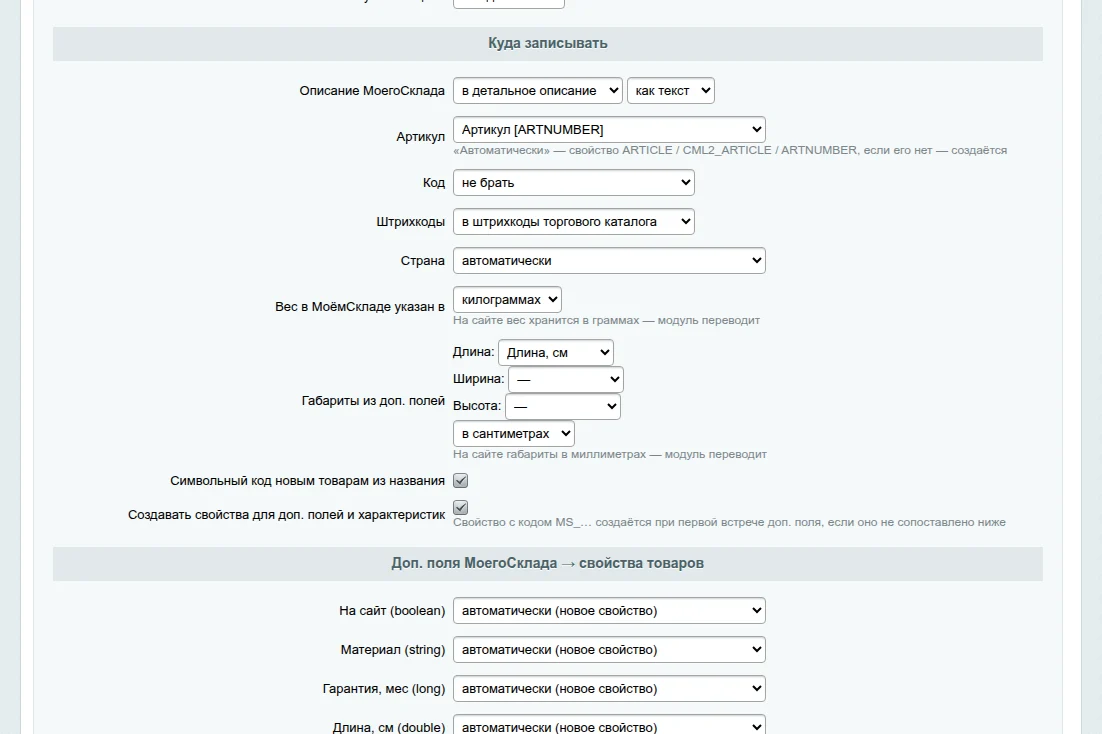Expand the 'в штрихкоды торгового каталога' dropdown

click(x=573, y=221)
